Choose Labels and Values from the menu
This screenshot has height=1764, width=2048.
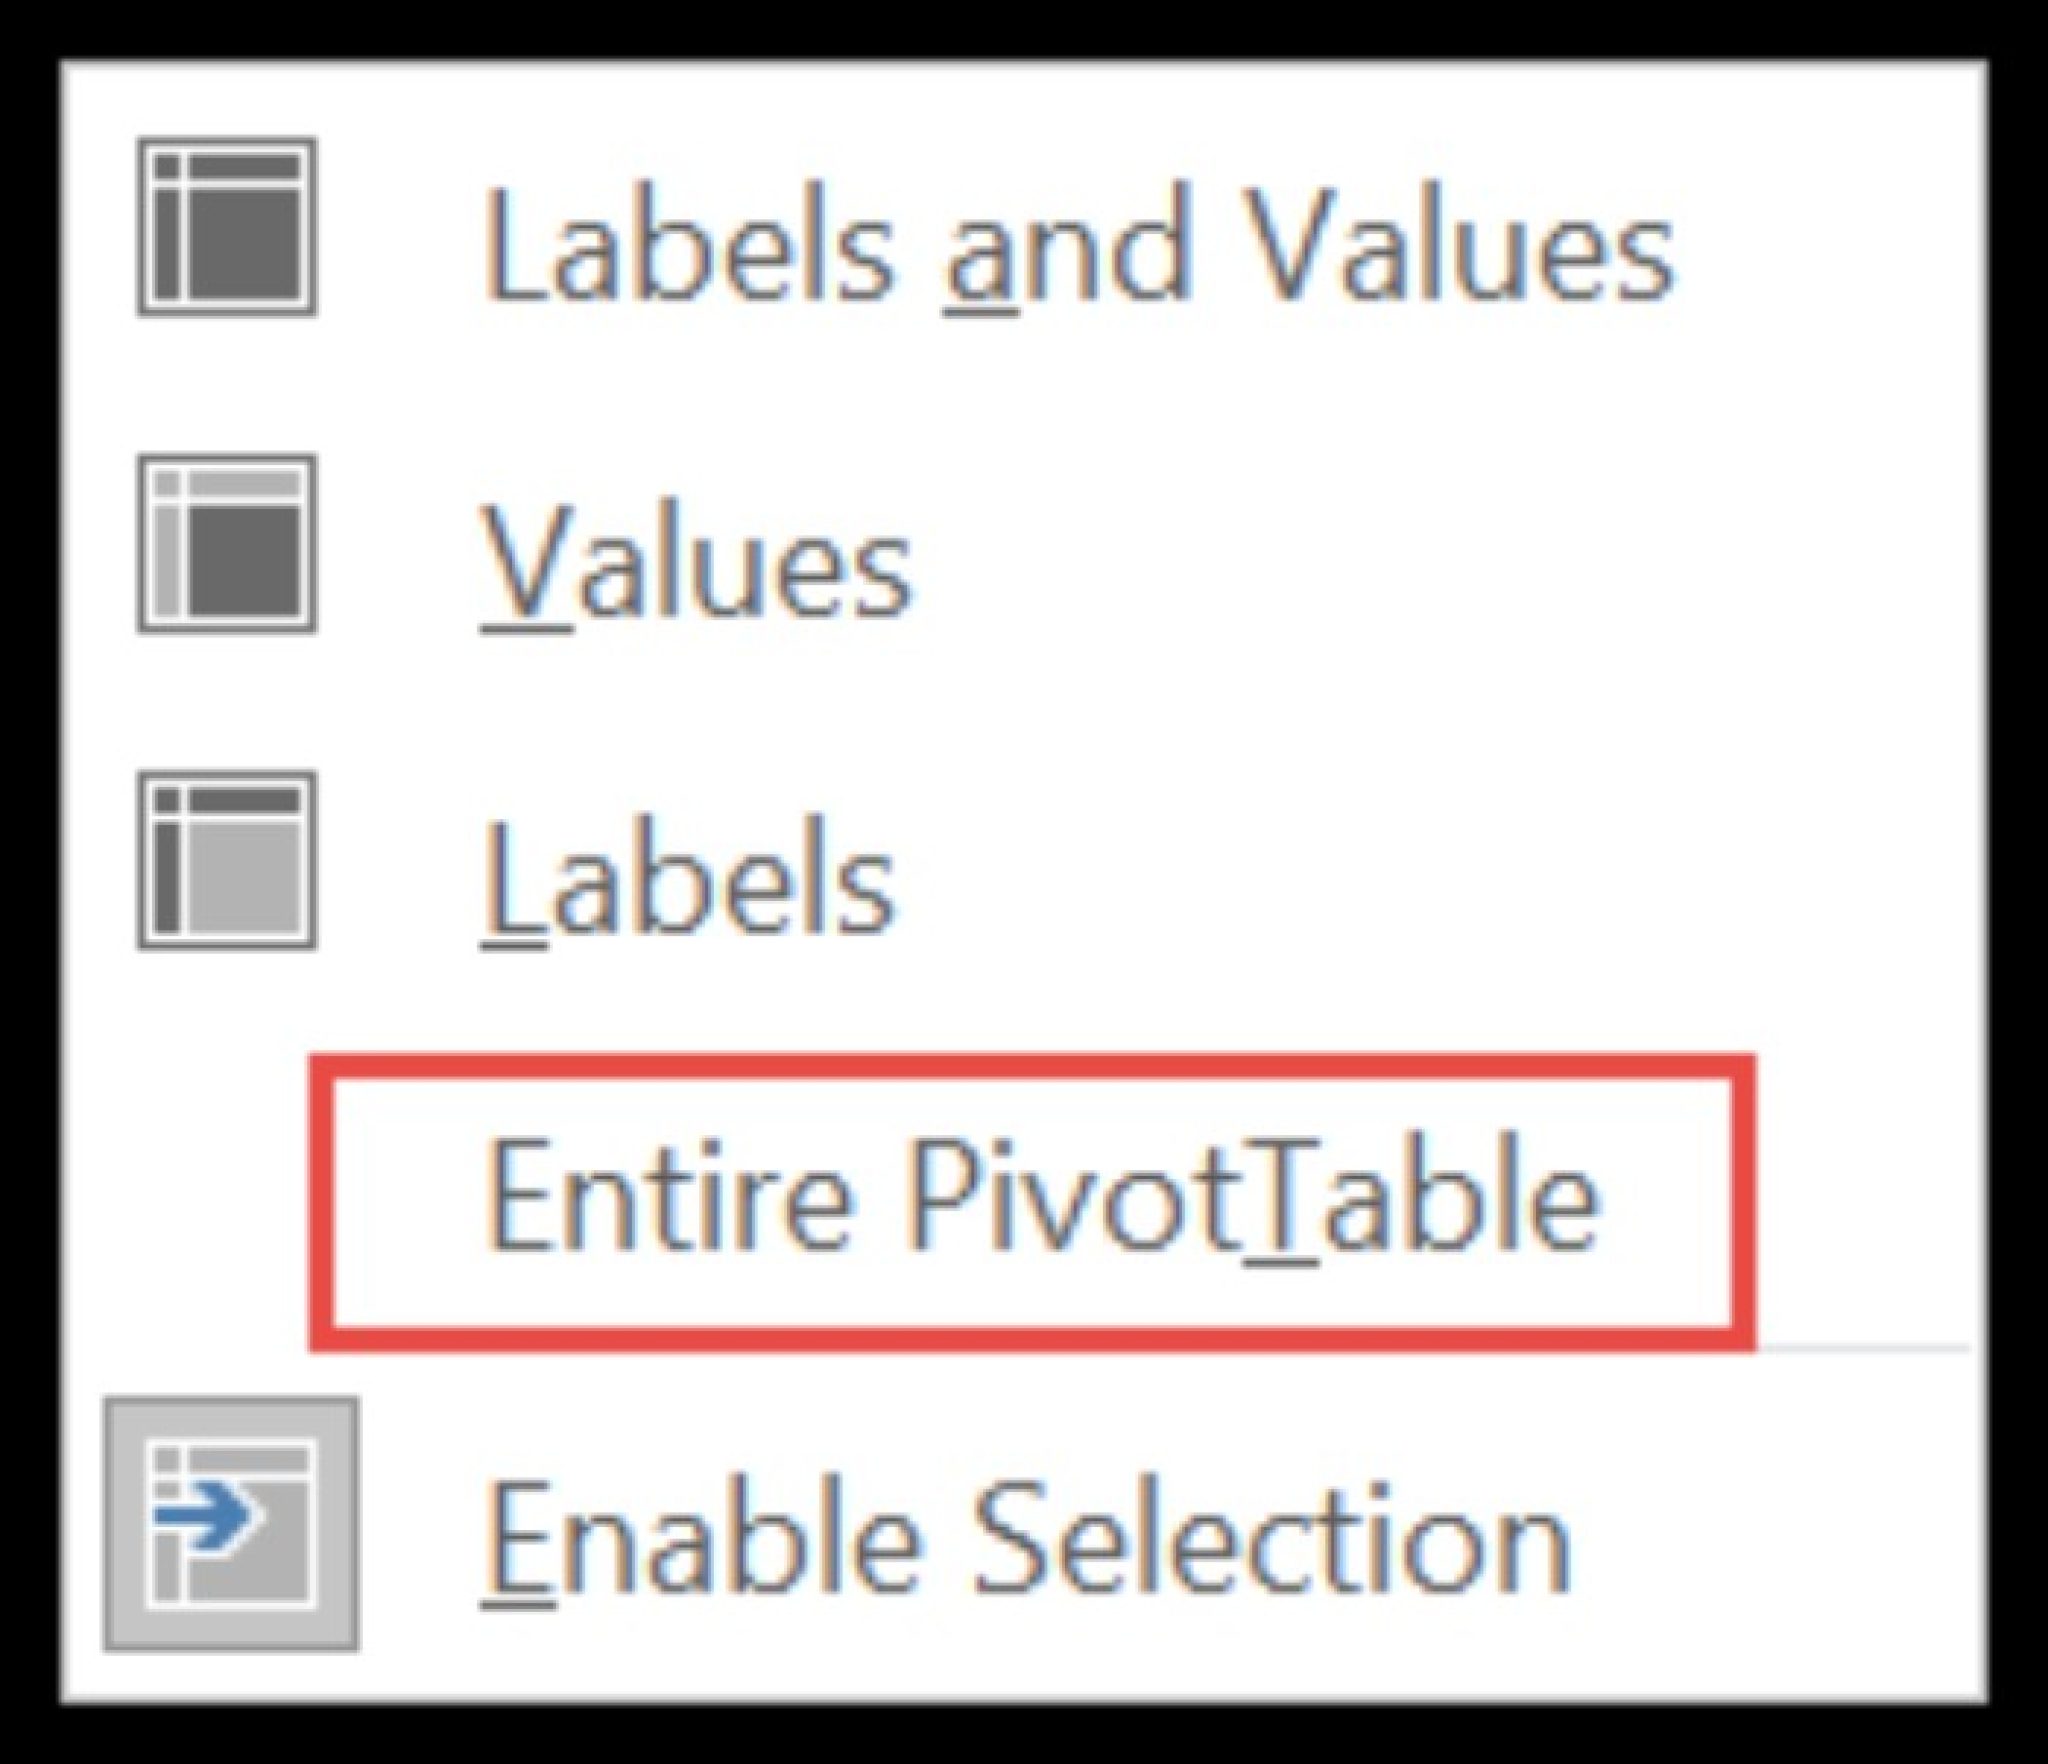pos(1080,240)
